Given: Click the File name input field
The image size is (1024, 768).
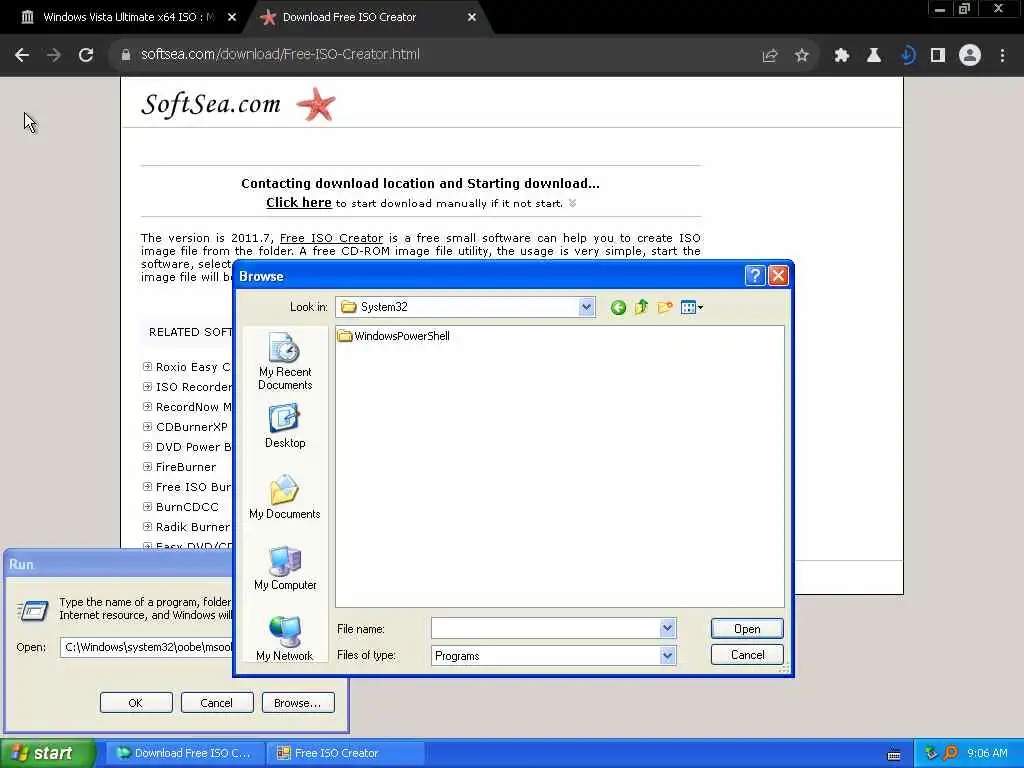Looking at the screenshot, I should (546, 628).
